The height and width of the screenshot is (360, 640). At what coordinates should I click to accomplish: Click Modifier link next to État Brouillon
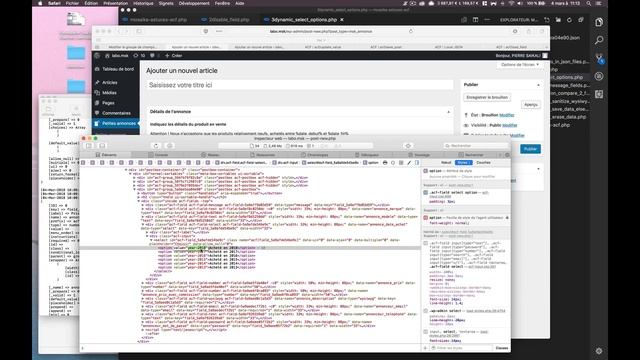(x=507, y=116)
